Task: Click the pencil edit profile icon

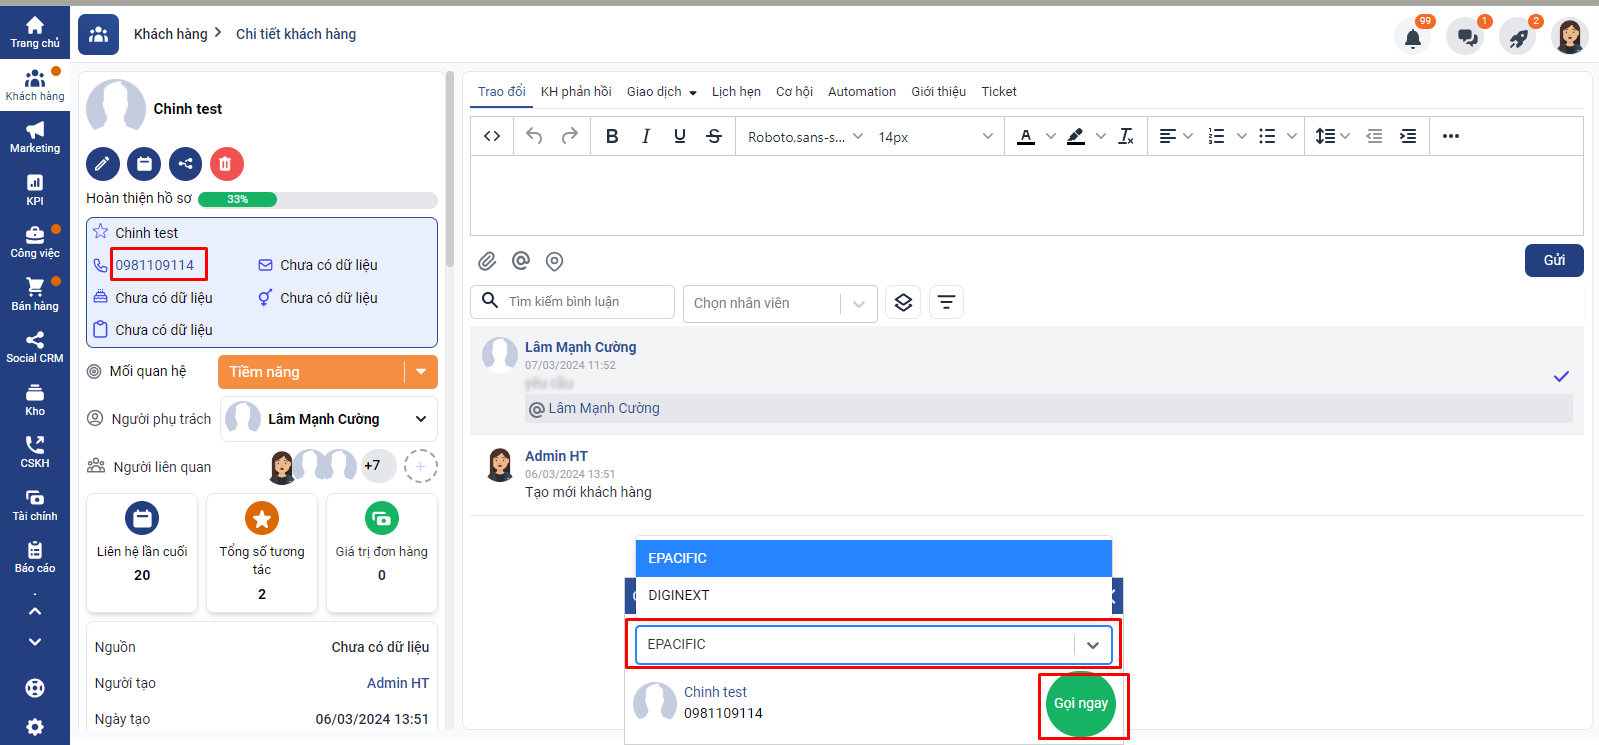Action: point(103,164)
